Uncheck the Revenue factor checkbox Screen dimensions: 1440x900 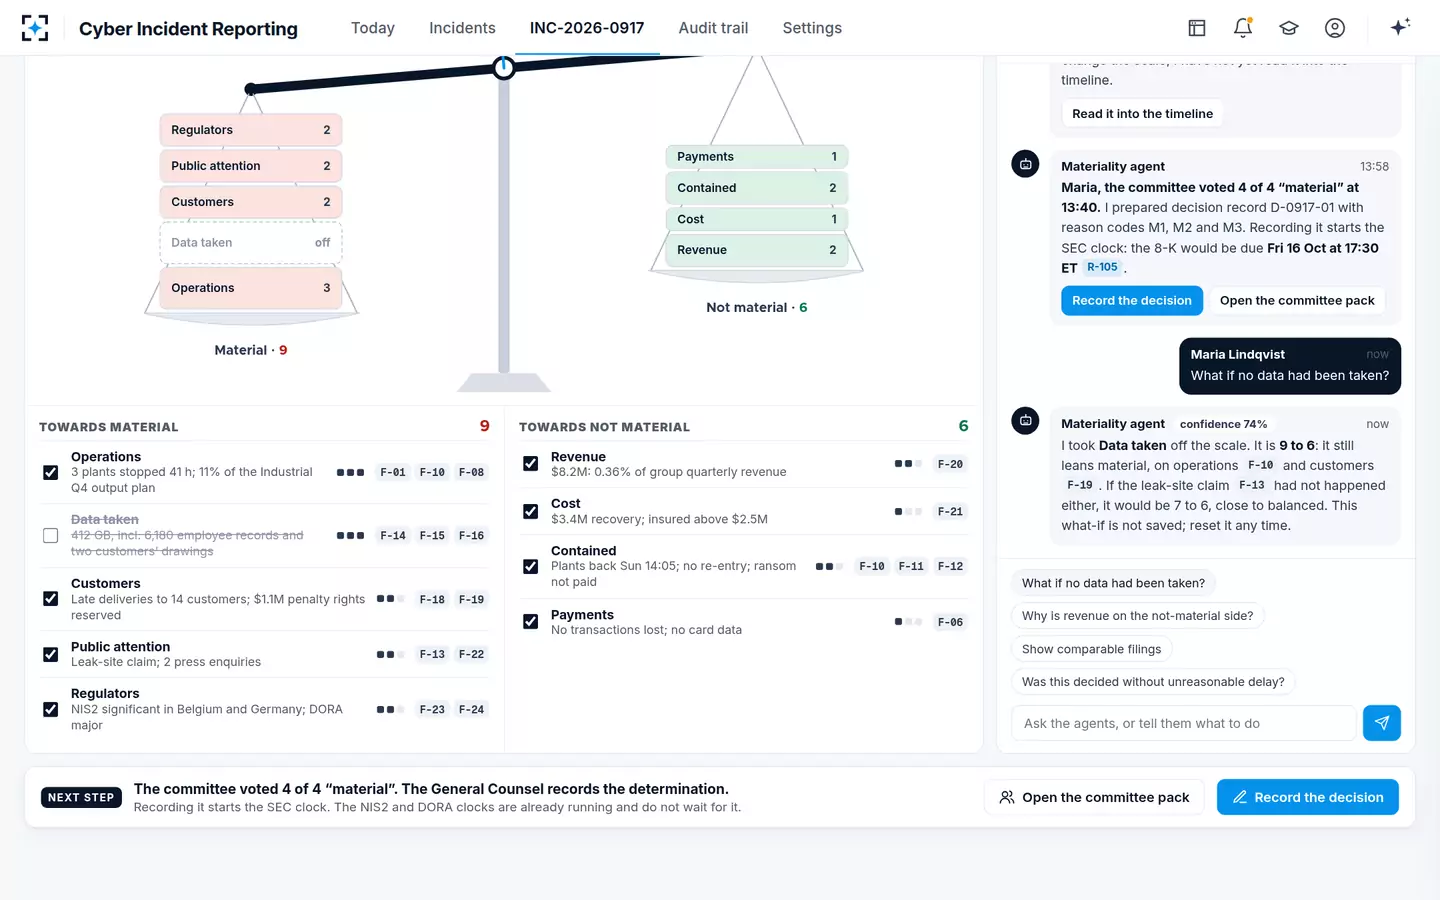pos(531,464)
